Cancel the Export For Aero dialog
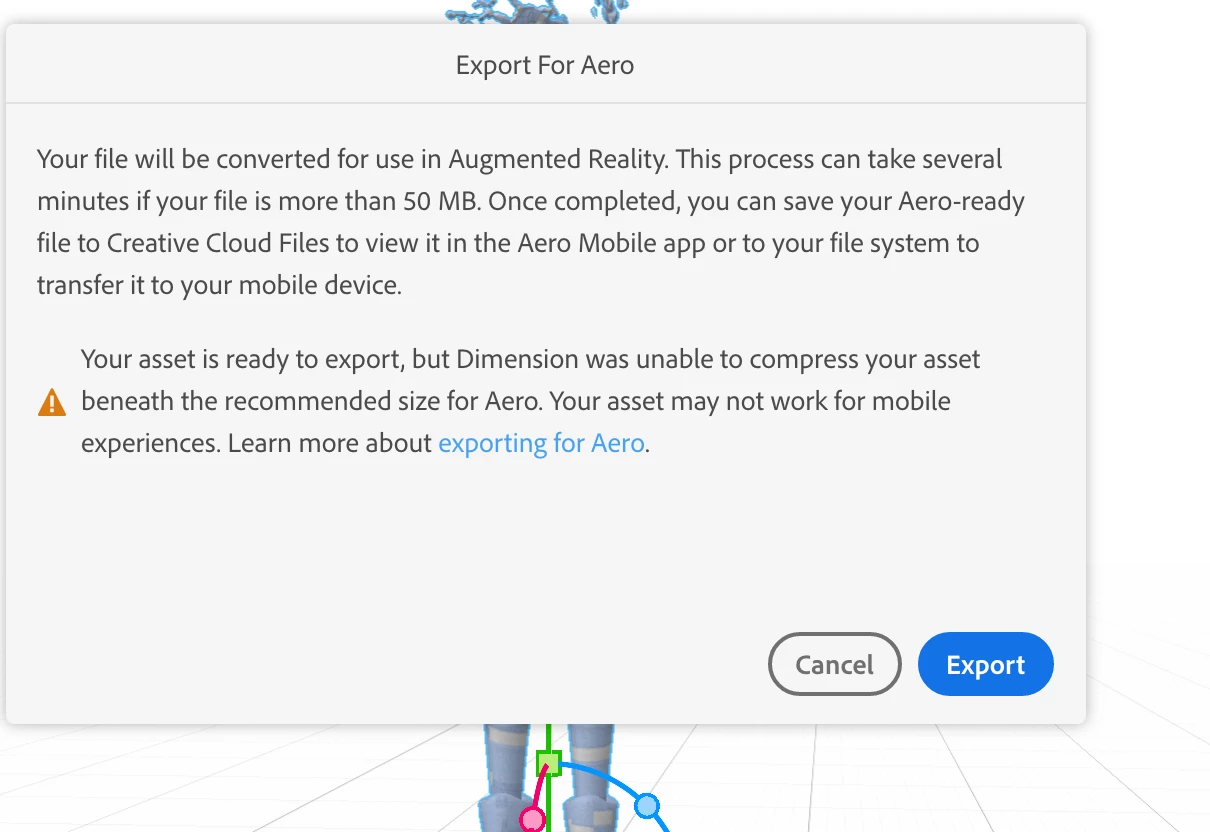Viewport: 1210px width, 832px height. pyautogui.click(x=834, y=664)
